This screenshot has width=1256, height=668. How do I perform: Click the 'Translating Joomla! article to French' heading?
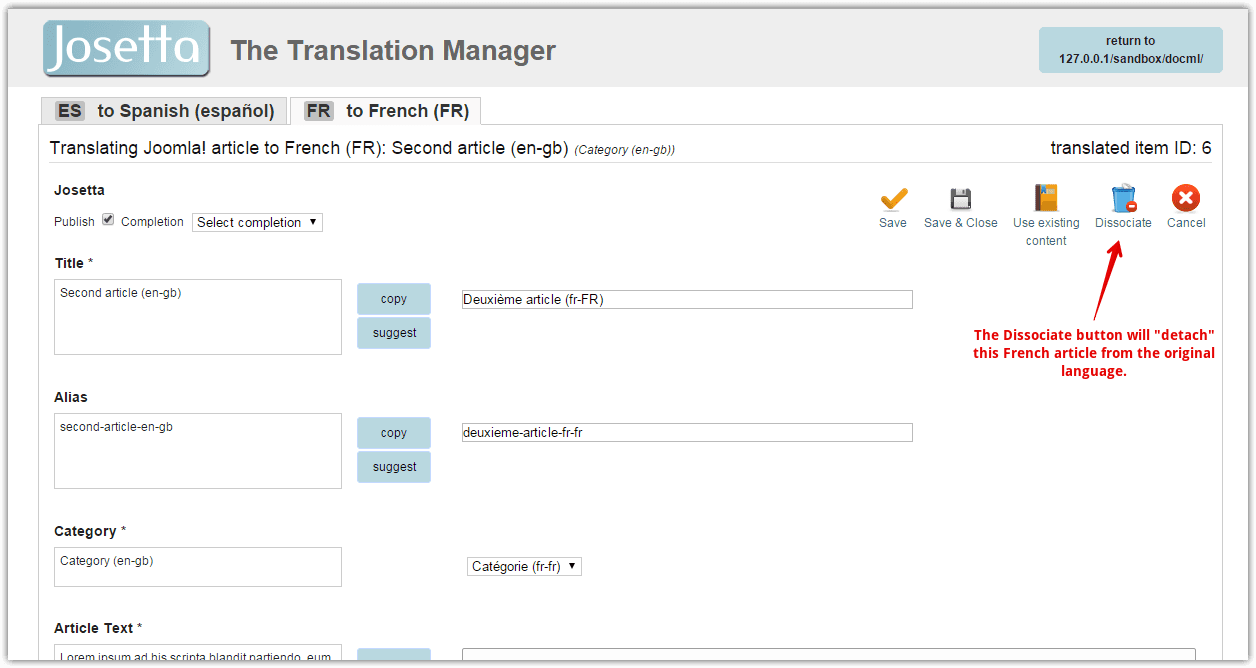[309, 148]
